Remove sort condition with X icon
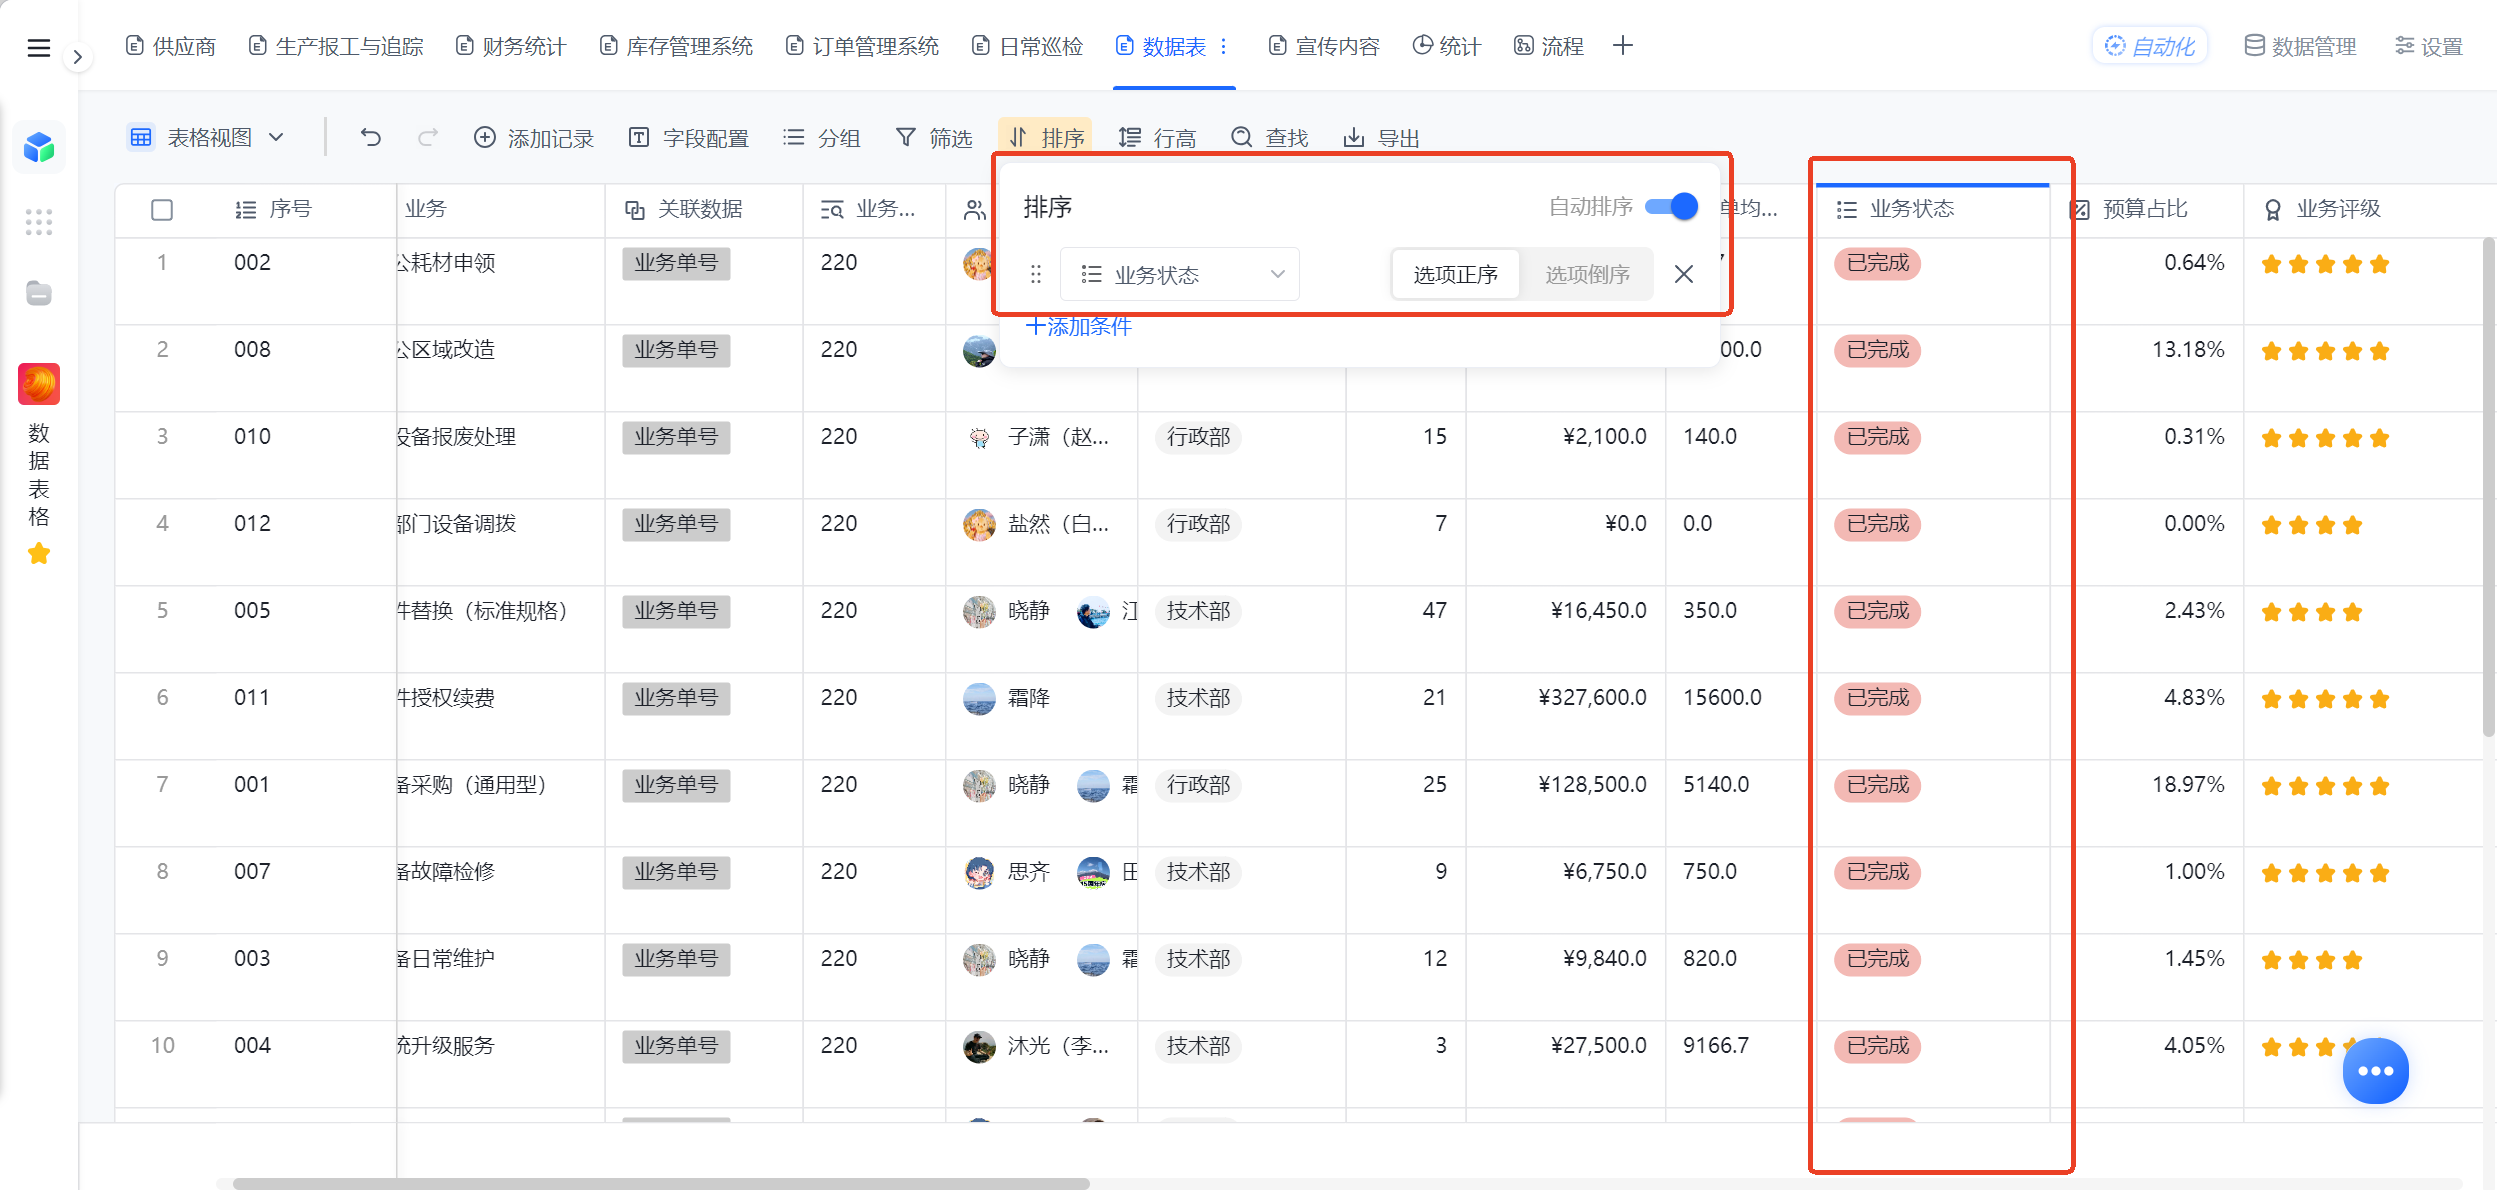Viewport: 2497px width, 1190px height. 1684,274
